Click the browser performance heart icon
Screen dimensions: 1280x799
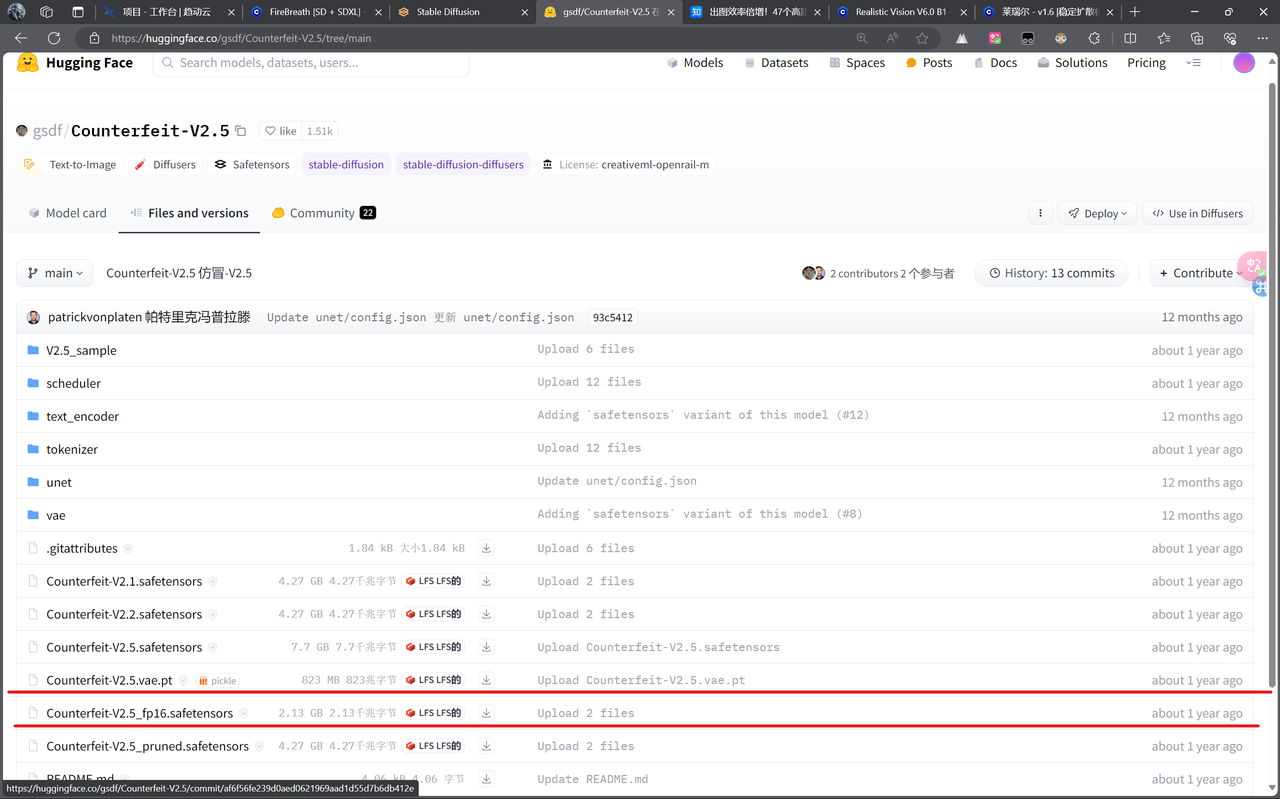tap(1230, 38)
